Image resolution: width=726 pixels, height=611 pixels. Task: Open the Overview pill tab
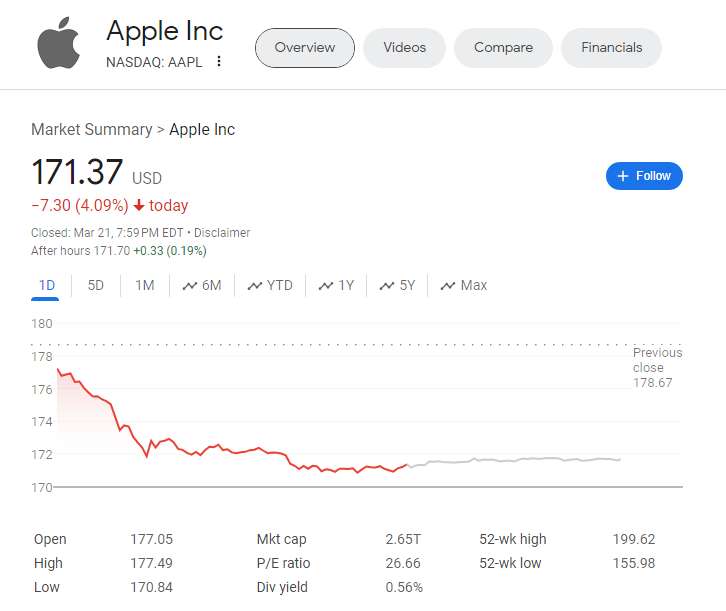(305, 47)
